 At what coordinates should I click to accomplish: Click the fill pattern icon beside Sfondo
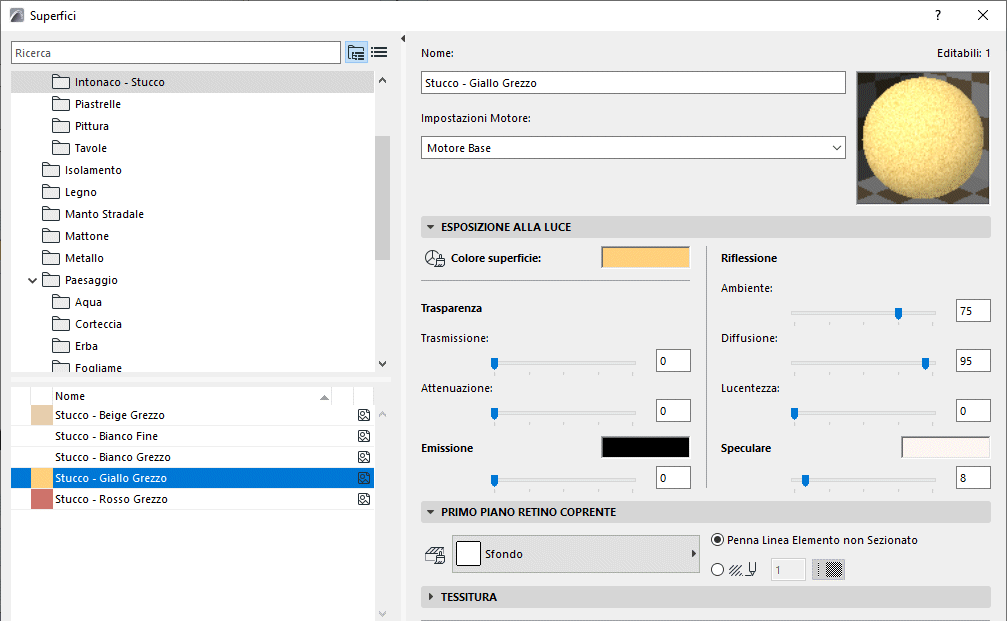tap(434, 554)
